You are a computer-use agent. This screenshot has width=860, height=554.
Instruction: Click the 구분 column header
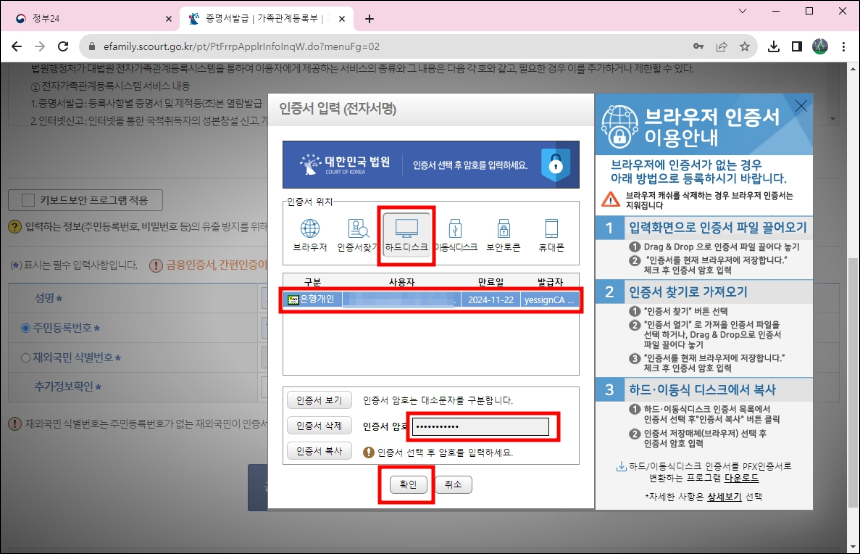click(x=313, y=282)
